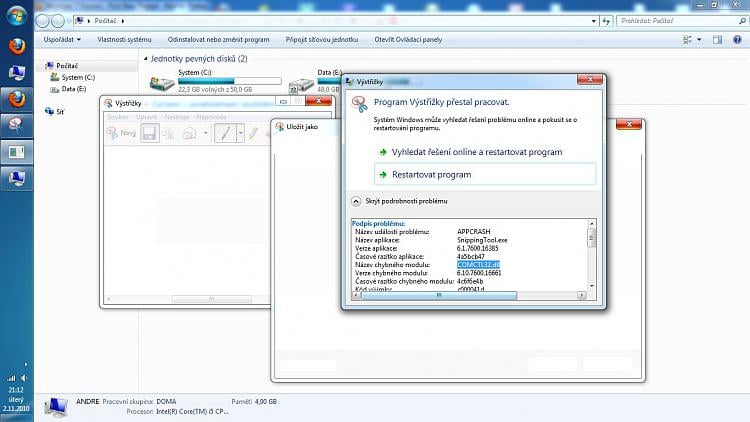Click the details horizontal scrollbar thumb

[x=439, y=295]
